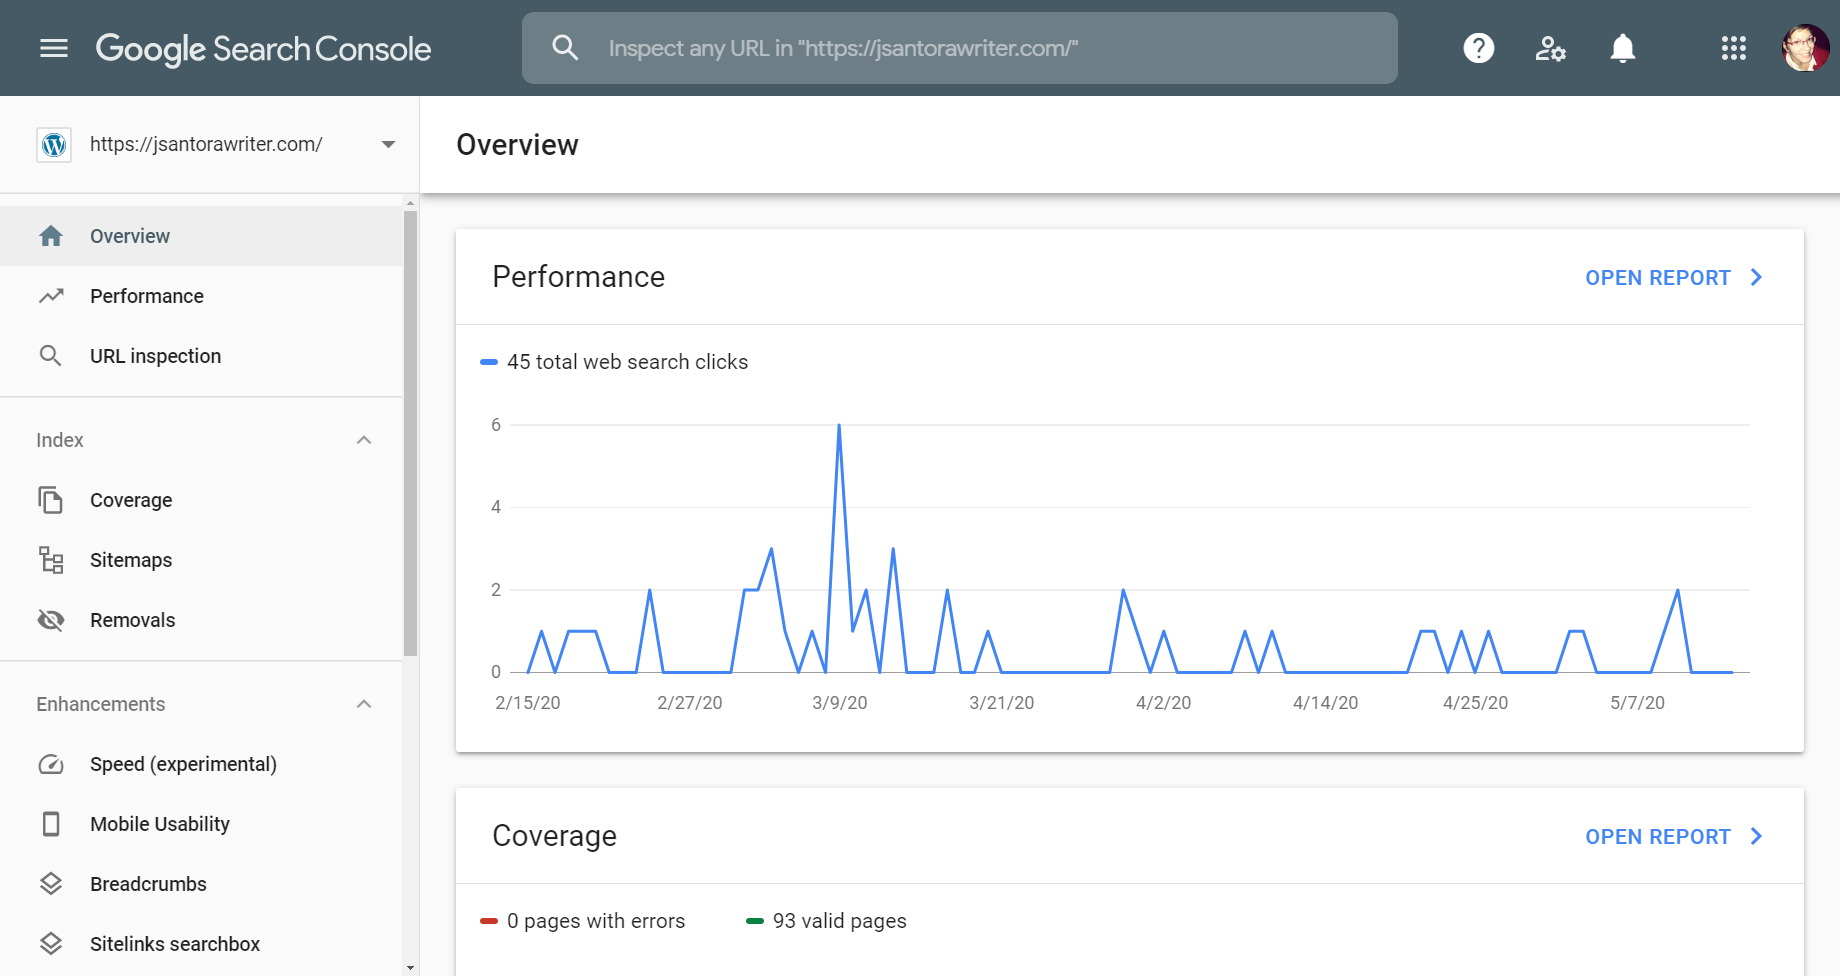Open the Sitemaps section
This screenshot has height=976, width=1840.
point(130,559)
